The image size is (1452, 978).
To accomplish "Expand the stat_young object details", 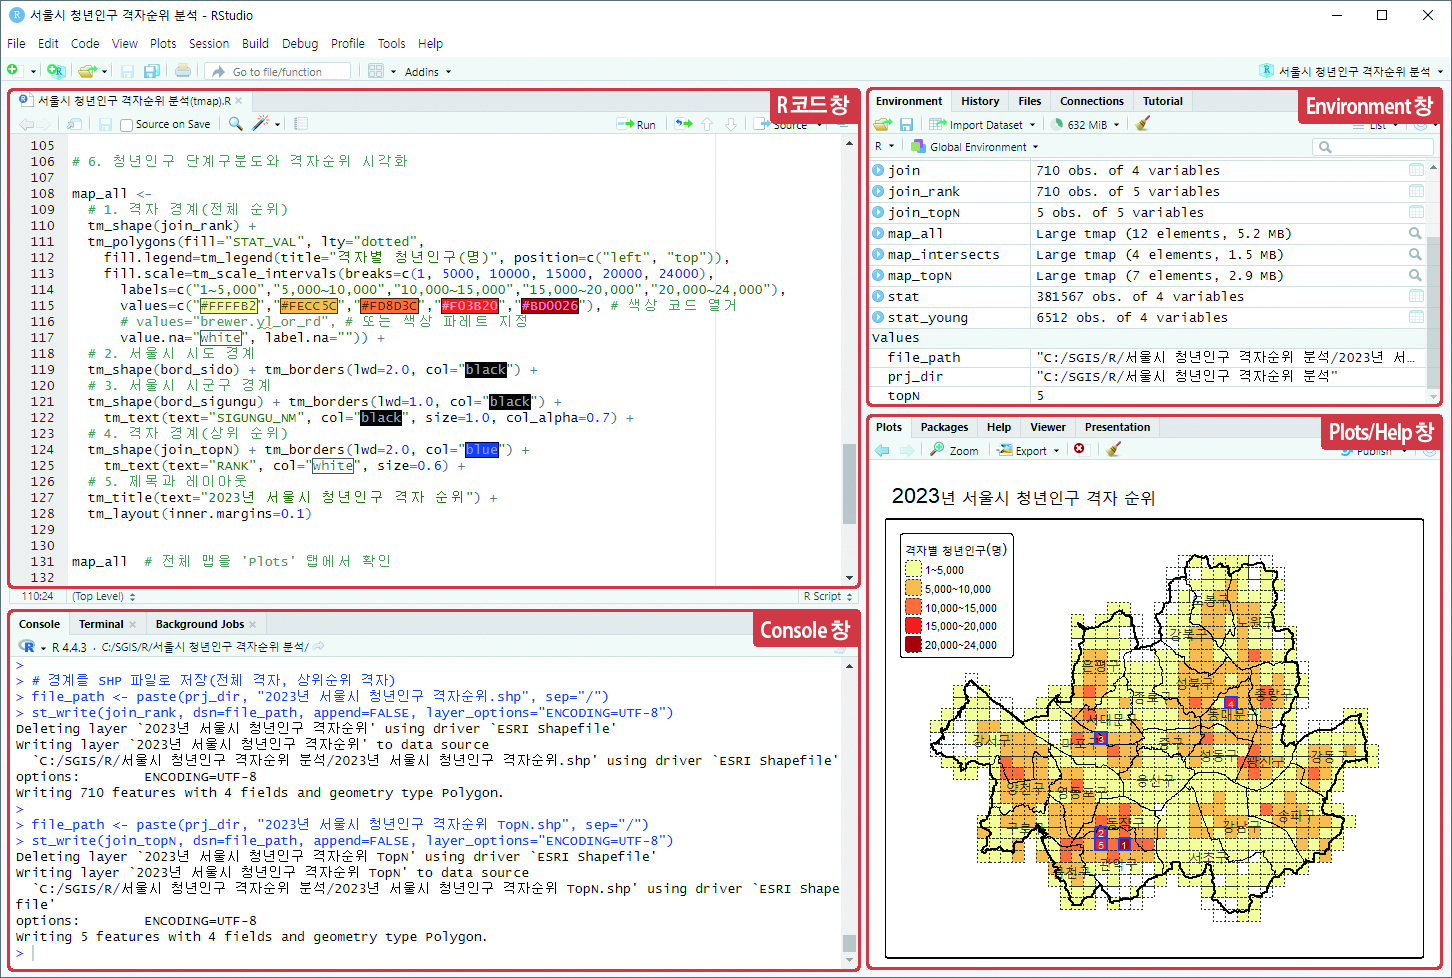I will (878, 317).
